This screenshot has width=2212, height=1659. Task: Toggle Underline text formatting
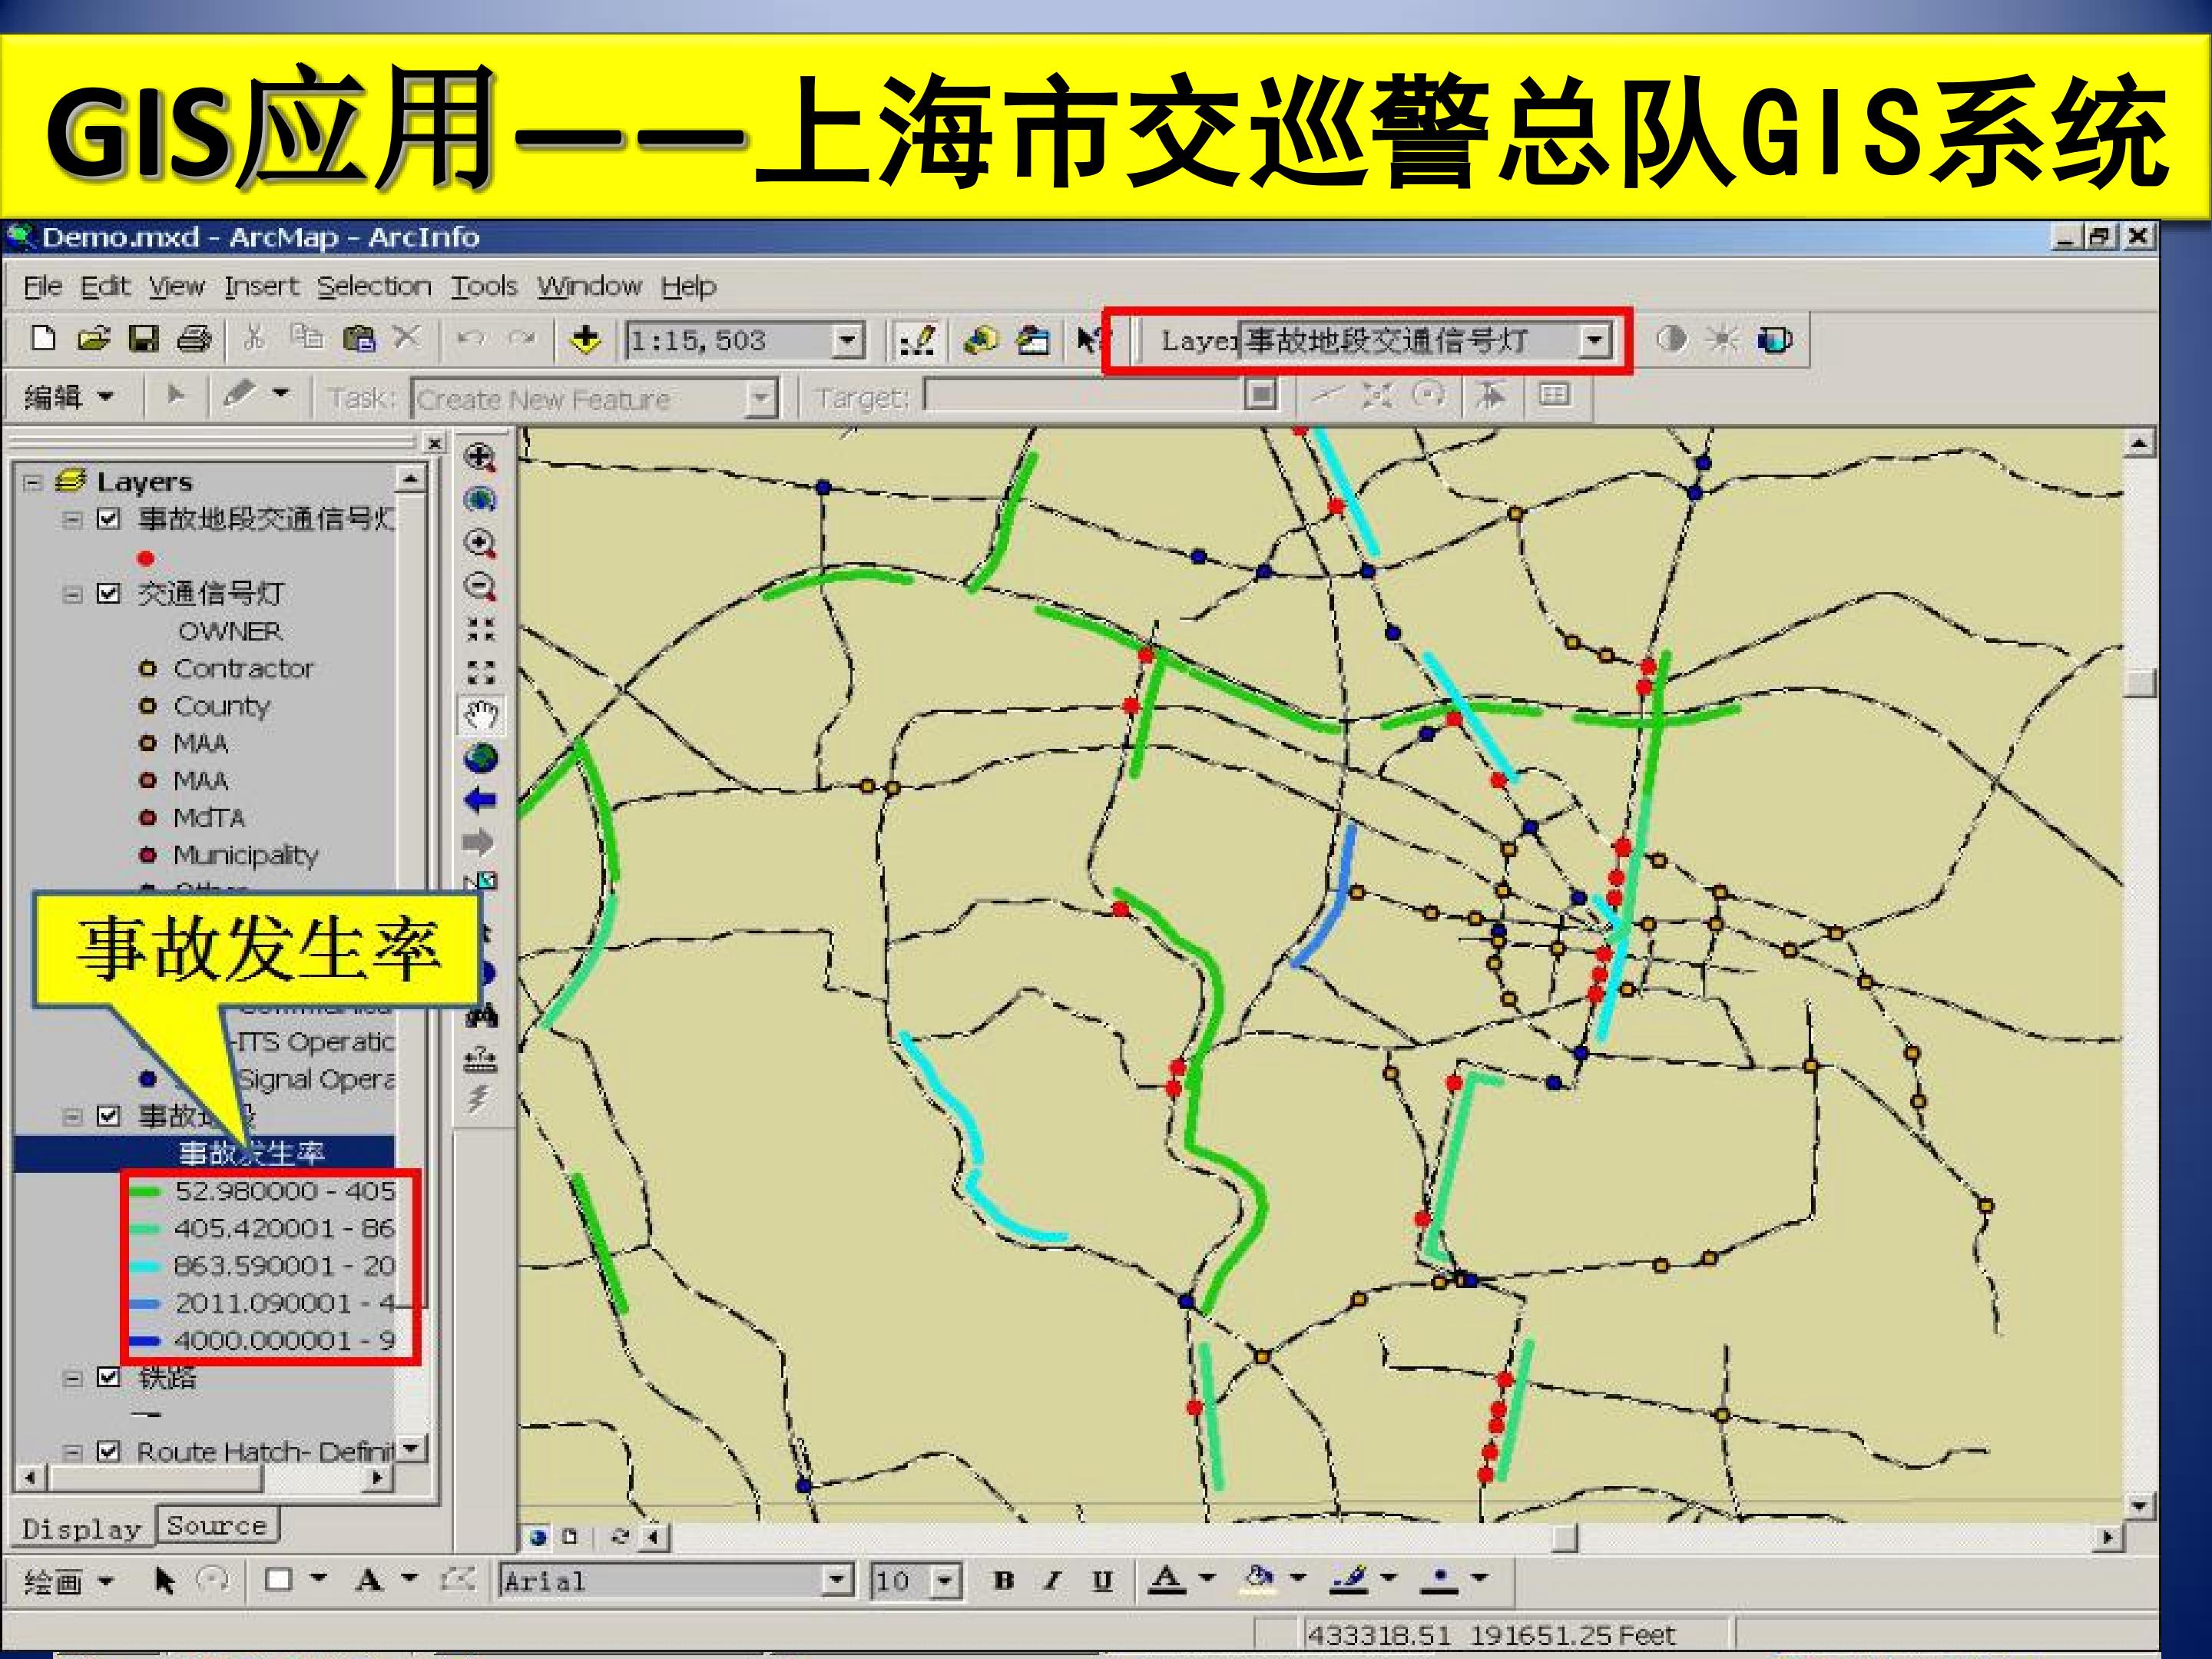(1102, 1581)
